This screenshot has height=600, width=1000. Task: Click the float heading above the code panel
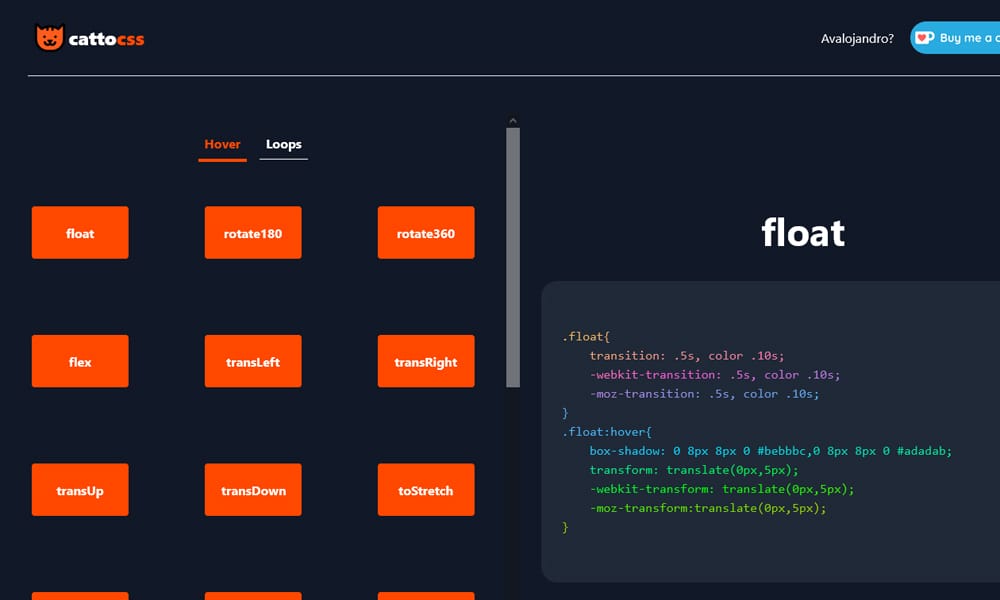click(803, 232)
